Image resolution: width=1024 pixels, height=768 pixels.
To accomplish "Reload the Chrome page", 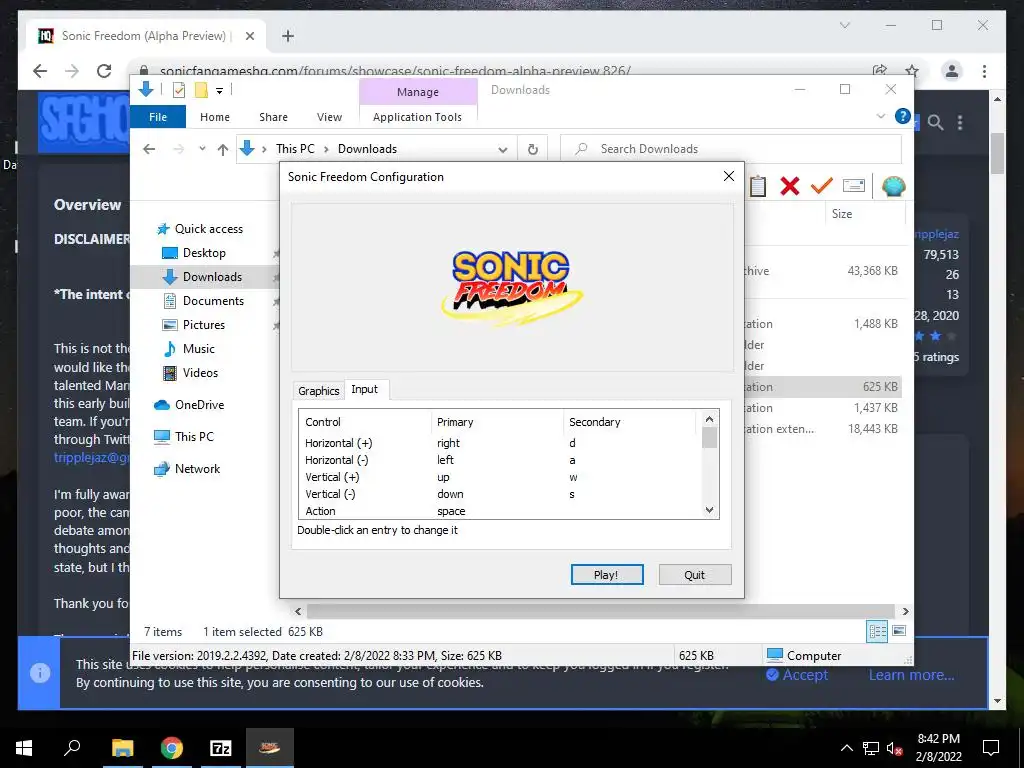I will pos(104,71).
